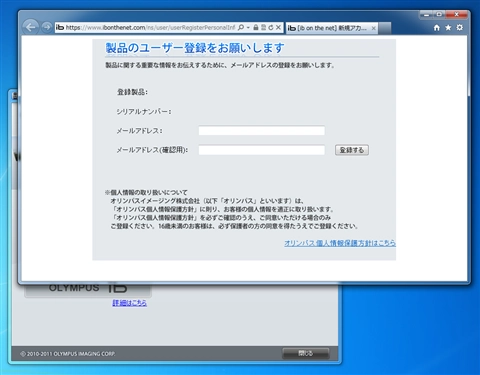This screenshot has height=375, width=480.
Task: Open browser Tools gear icon
Action: 460,28
